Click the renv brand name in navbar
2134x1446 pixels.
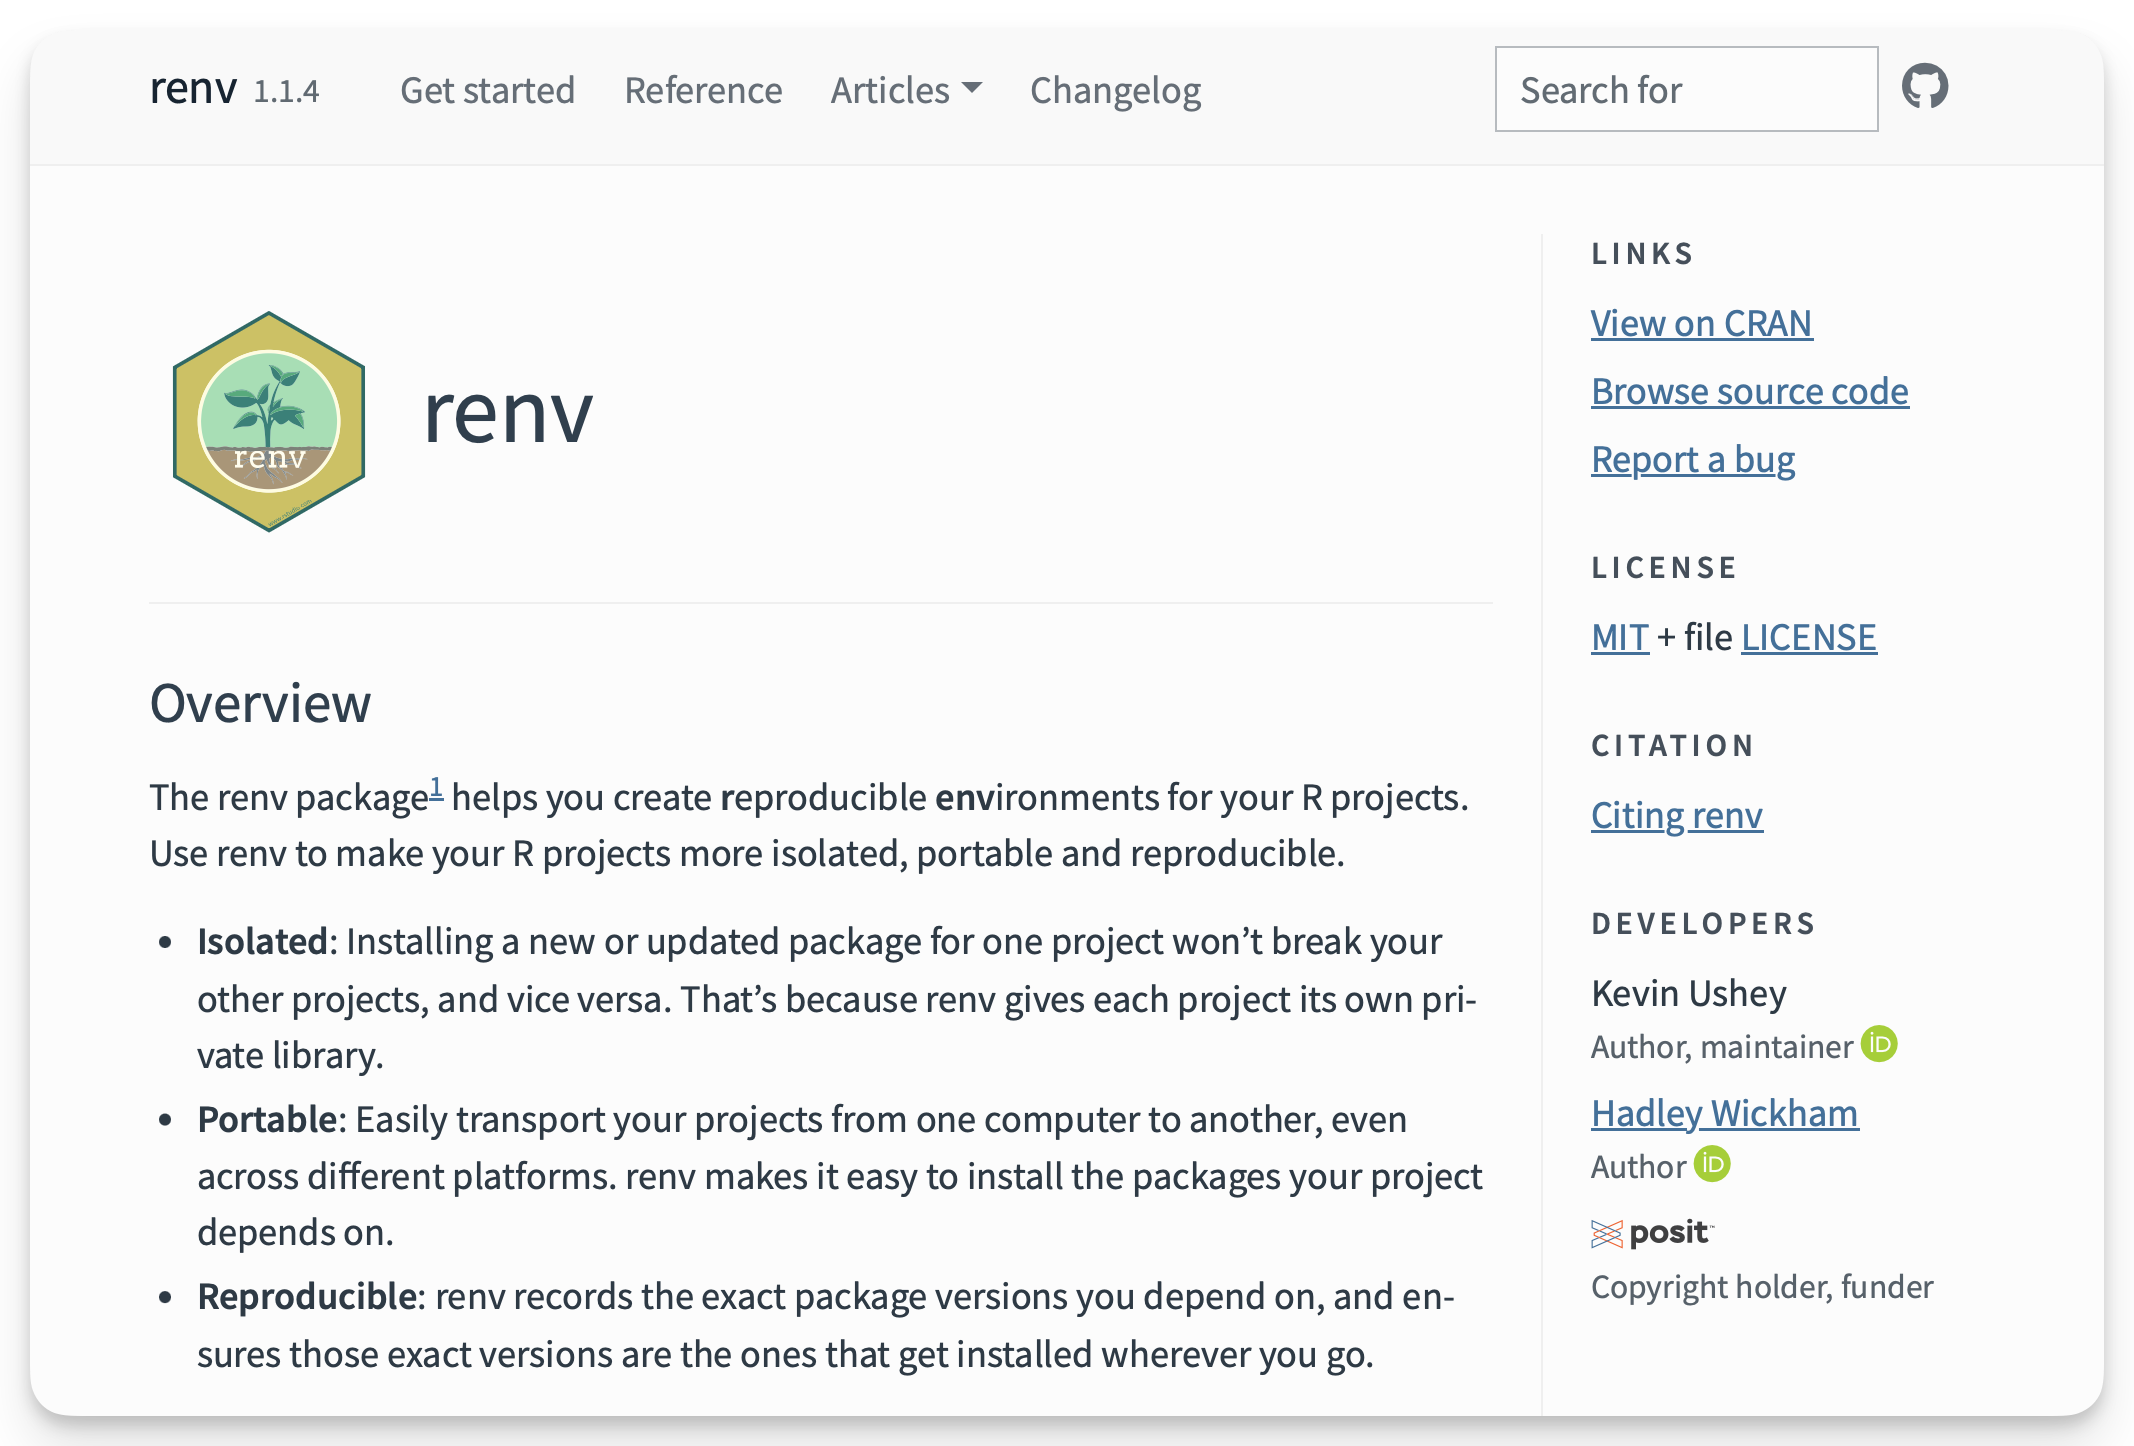[193, 89]
